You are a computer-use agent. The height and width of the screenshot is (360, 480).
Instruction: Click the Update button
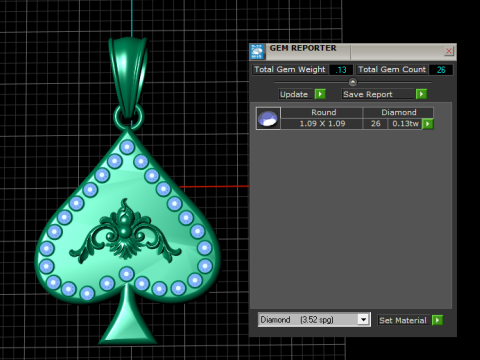tap(295, 94)
